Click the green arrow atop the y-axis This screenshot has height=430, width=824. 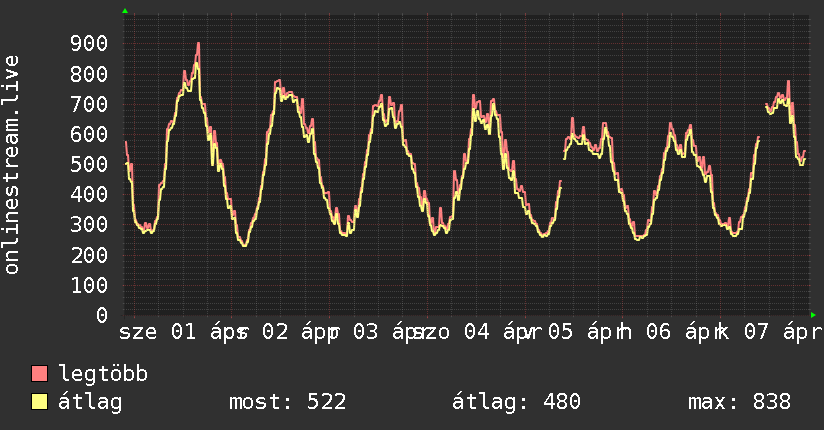[125, 11]
